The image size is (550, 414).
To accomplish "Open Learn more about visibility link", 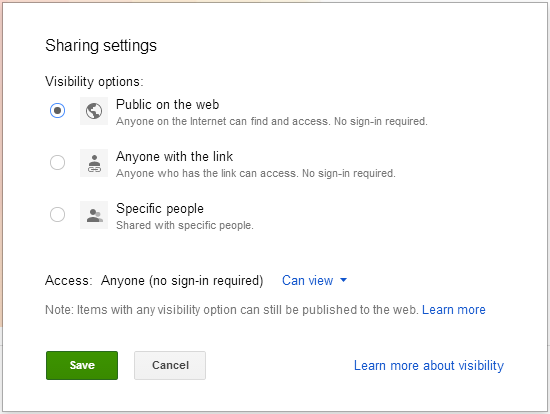I will (429, 366).
